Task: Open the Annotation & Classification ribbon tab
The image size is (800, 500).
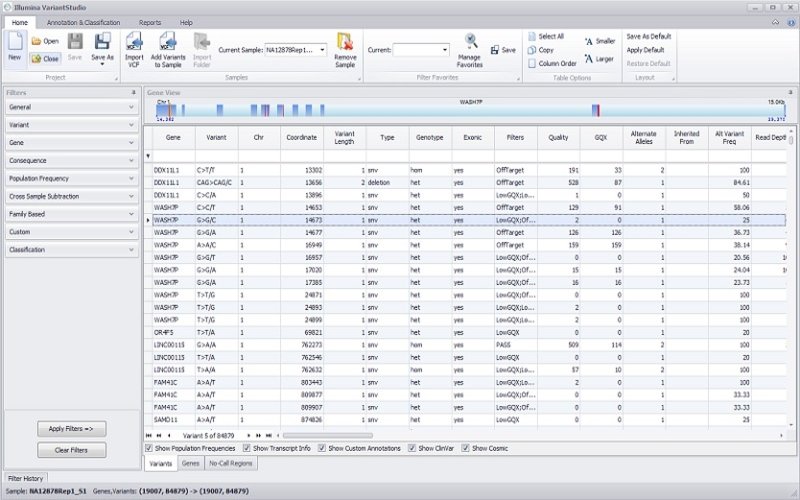Action: pyautogui.click(x=83, y=22)
